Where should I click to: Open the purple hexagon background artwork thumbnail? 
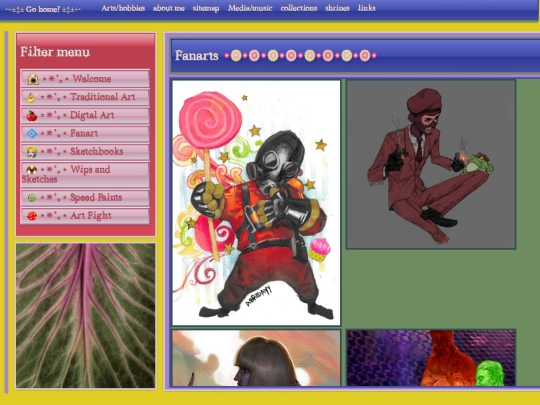[431, 358]
